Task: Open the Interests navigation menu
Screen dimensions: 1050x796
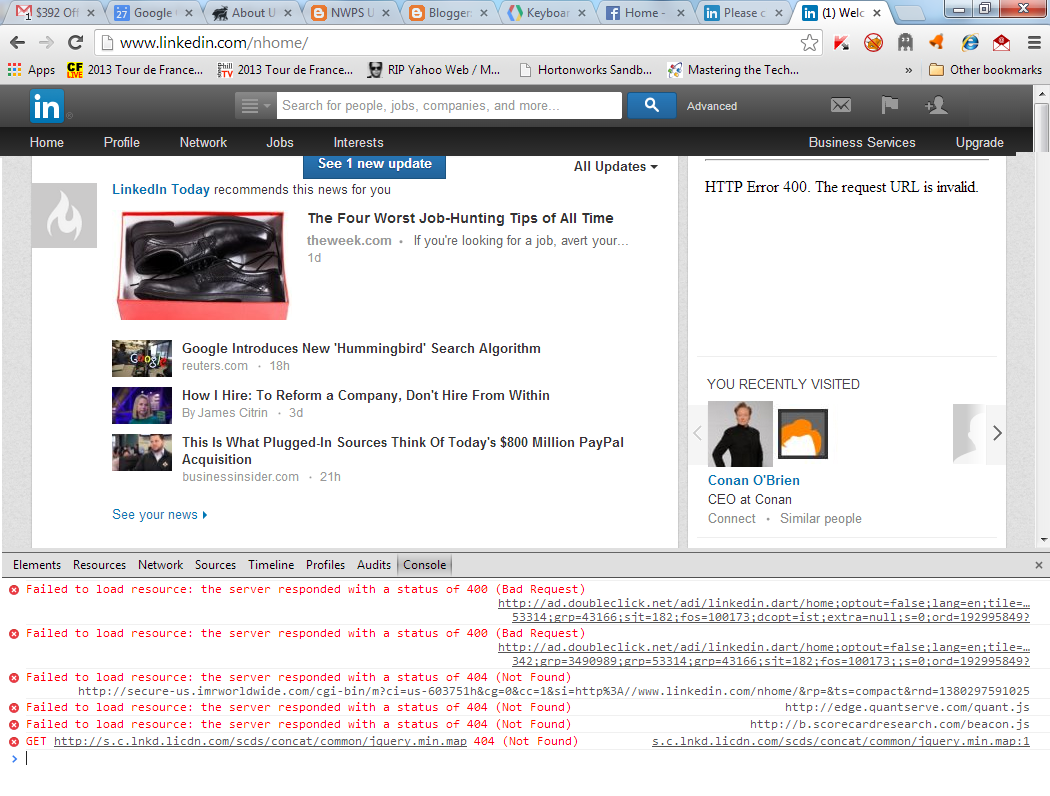Action: coord(358,143)
